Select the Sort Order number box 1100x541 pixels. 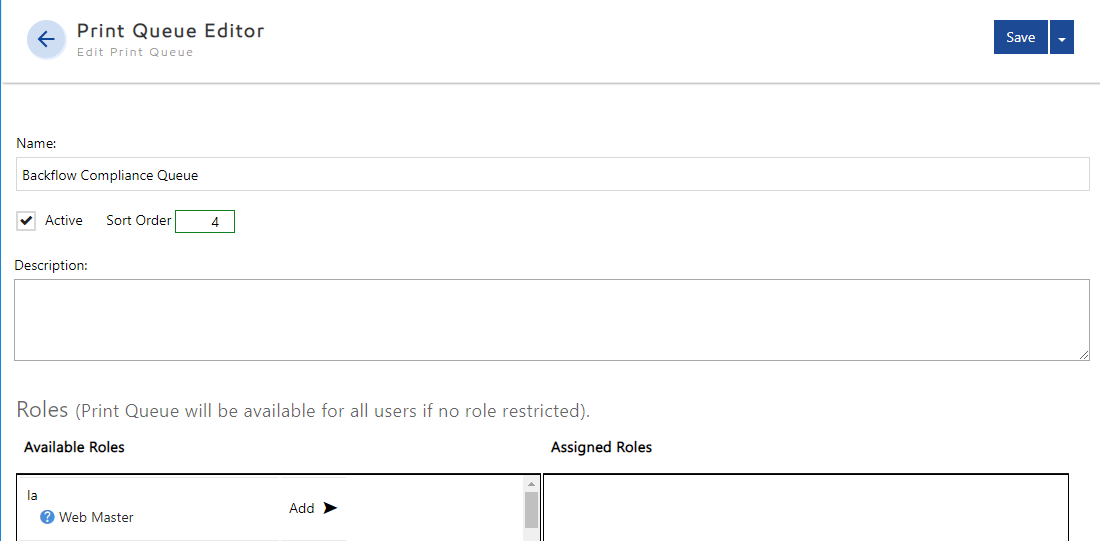(x=205, y=222)
